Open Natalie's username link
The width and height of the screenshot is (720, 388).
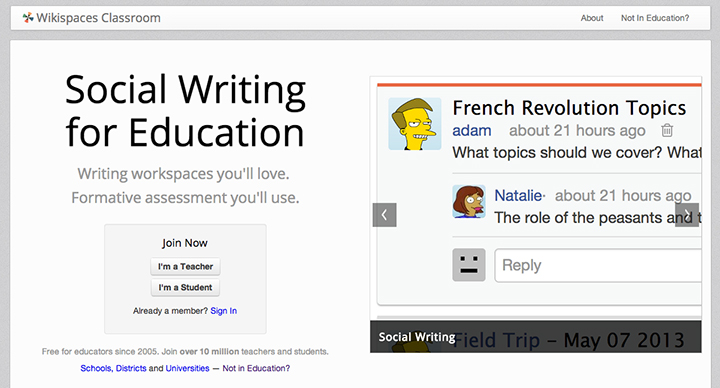pos(518,196)
